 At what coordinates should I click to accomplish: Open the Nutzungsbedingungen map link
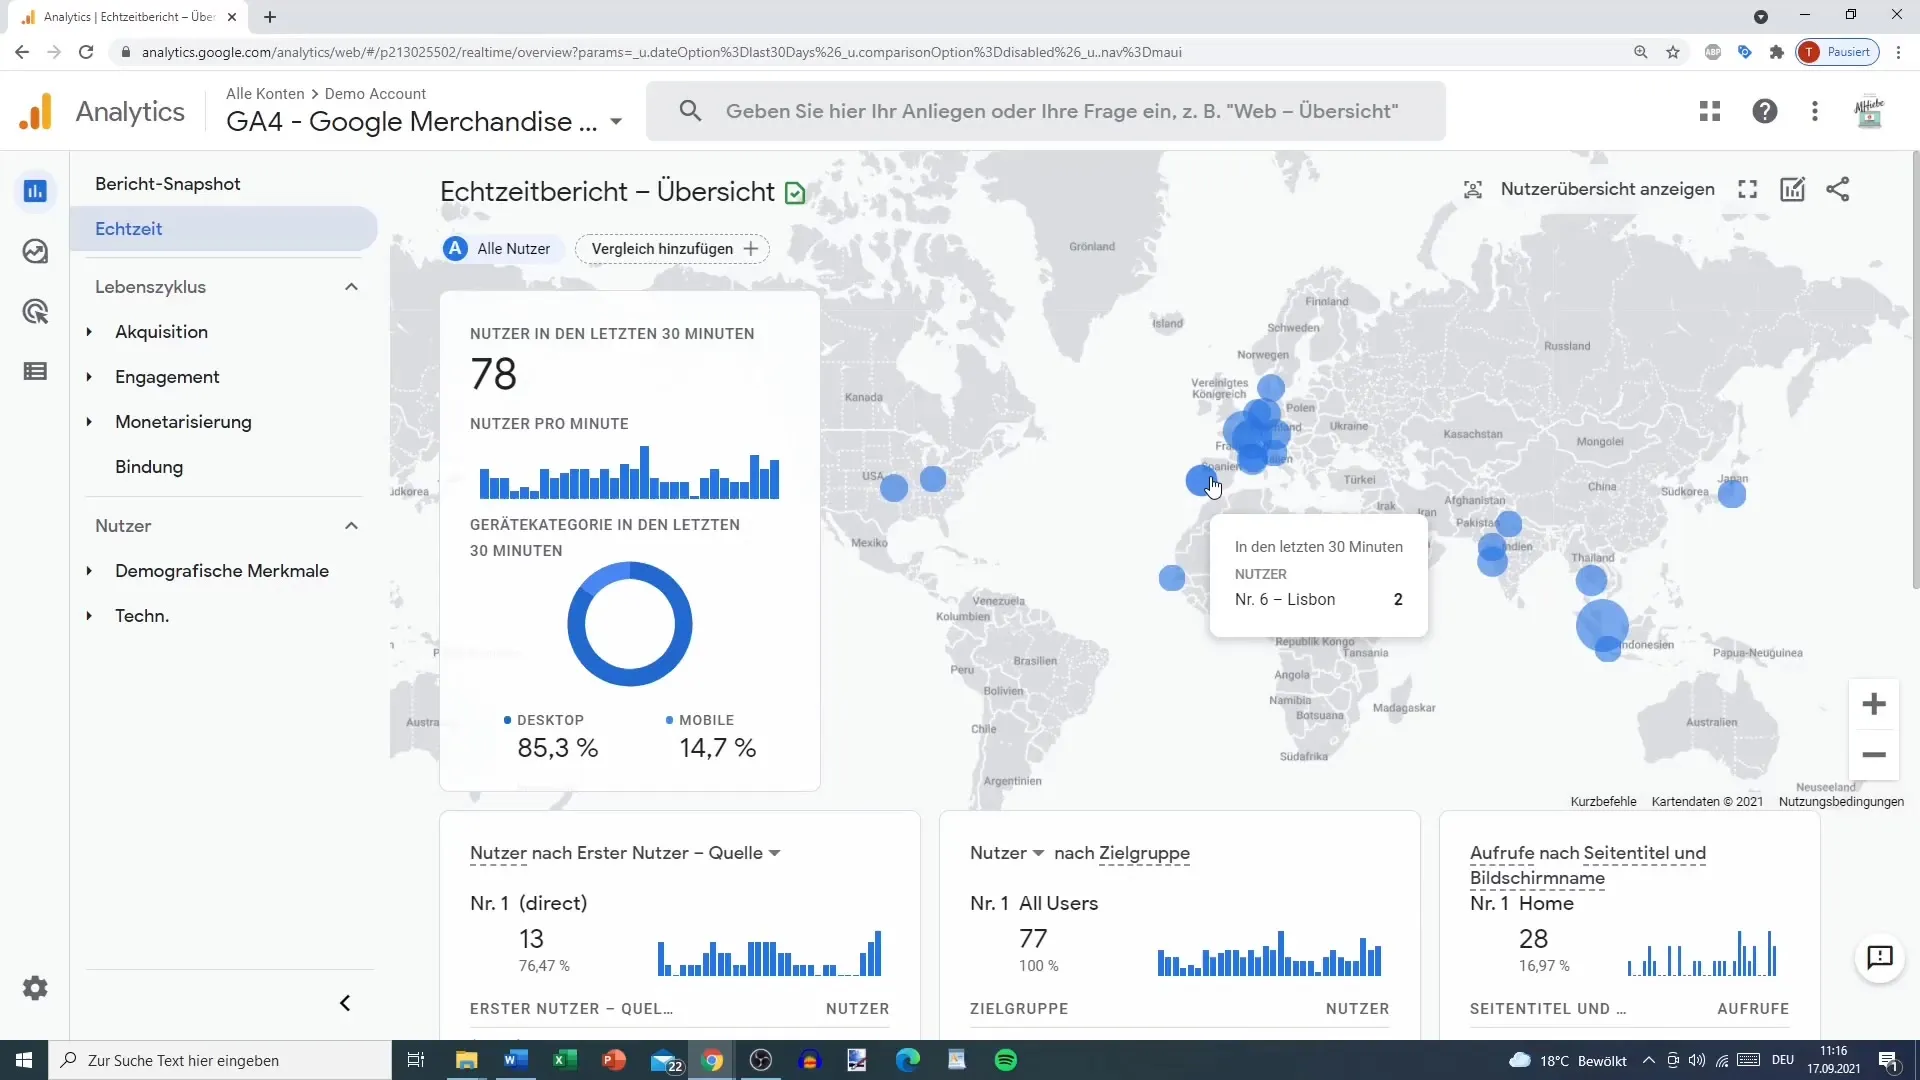point(1841,802)
